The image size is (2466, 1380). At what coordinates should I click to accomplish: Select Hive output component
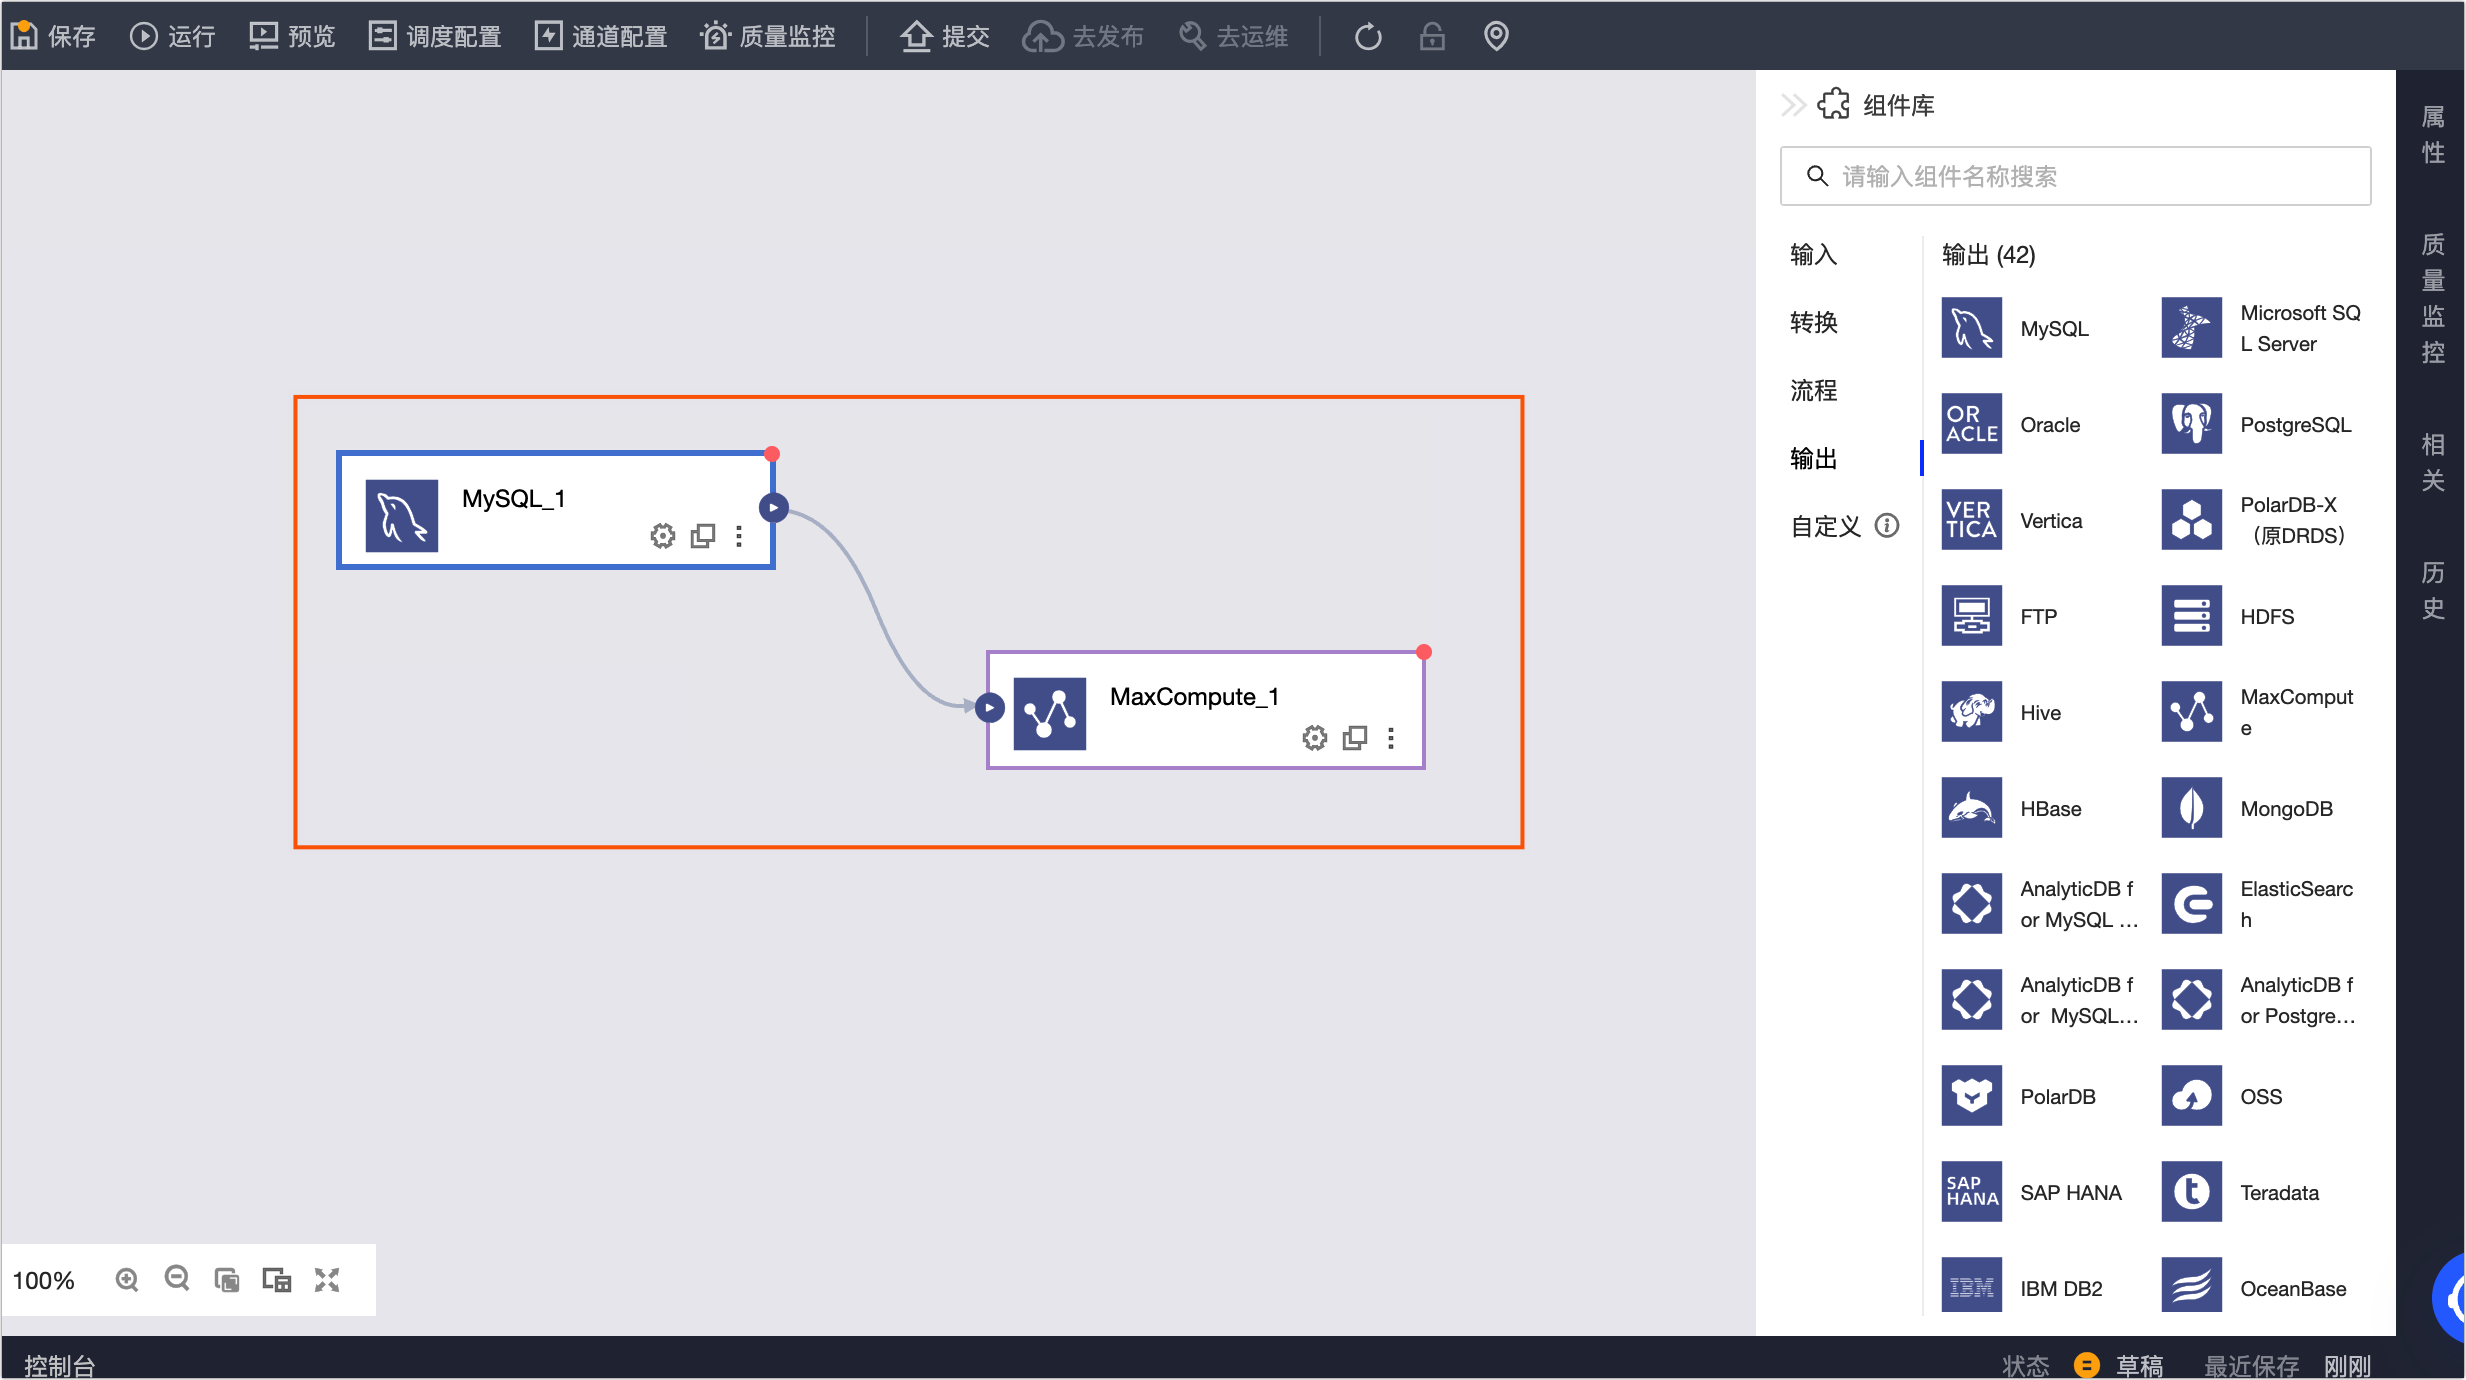[2001, 712]
